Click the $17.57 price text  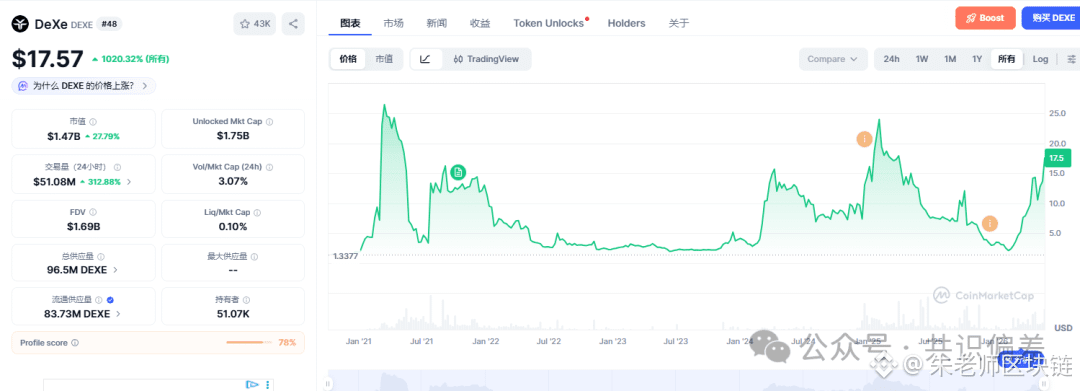point(48,59)
